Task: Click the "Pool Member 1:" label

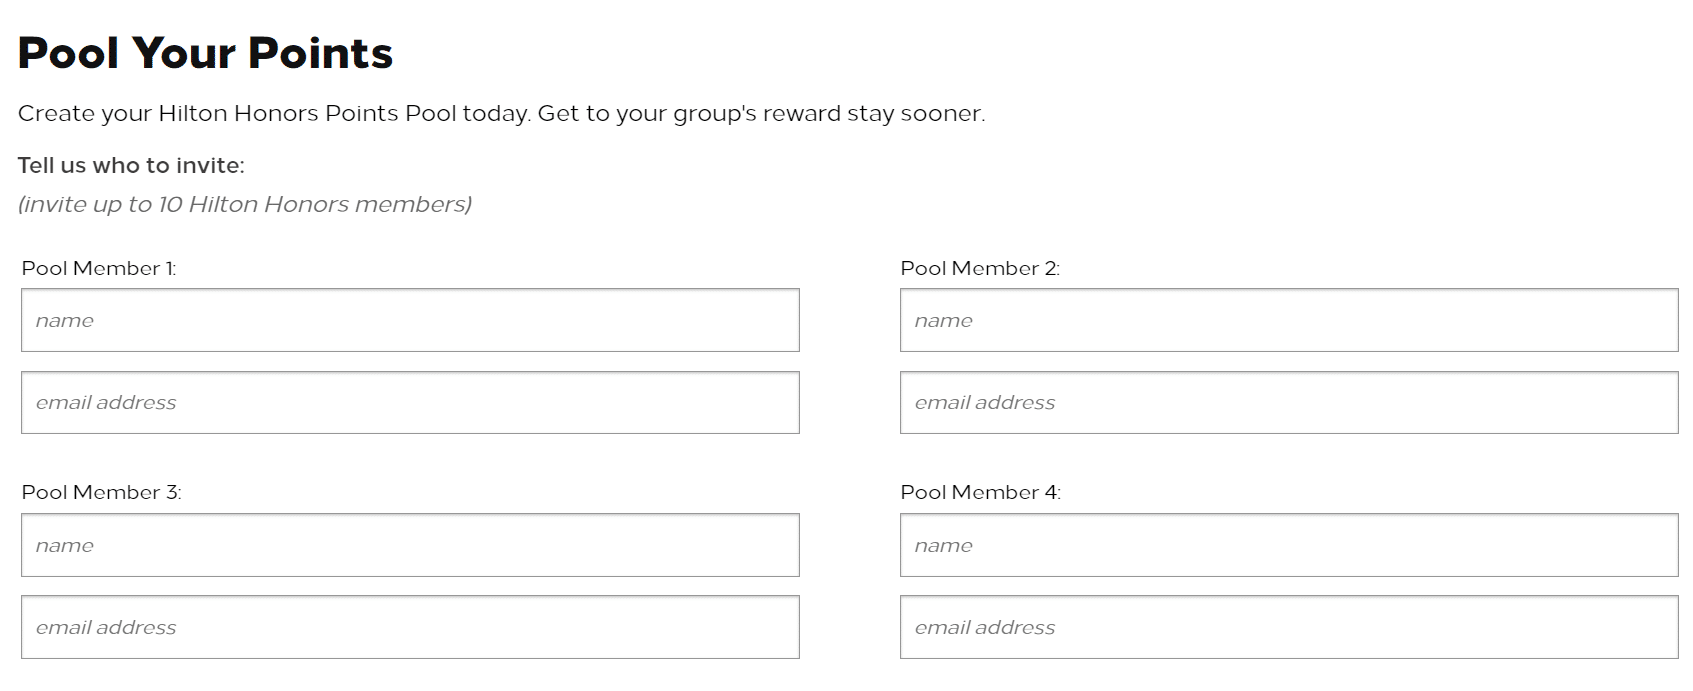Action: tap(99, 269)
